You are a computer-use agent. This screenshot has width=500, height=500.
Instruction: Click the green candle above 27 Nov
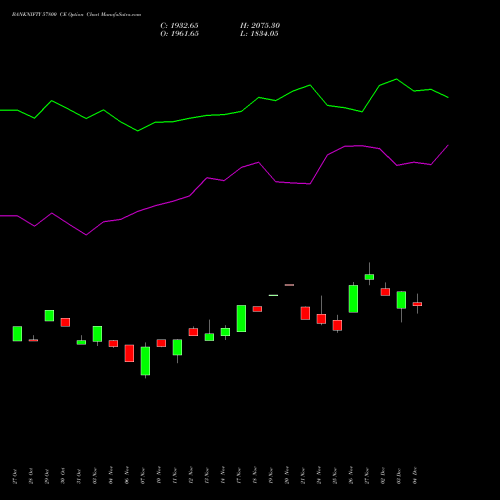click(369, 277)
